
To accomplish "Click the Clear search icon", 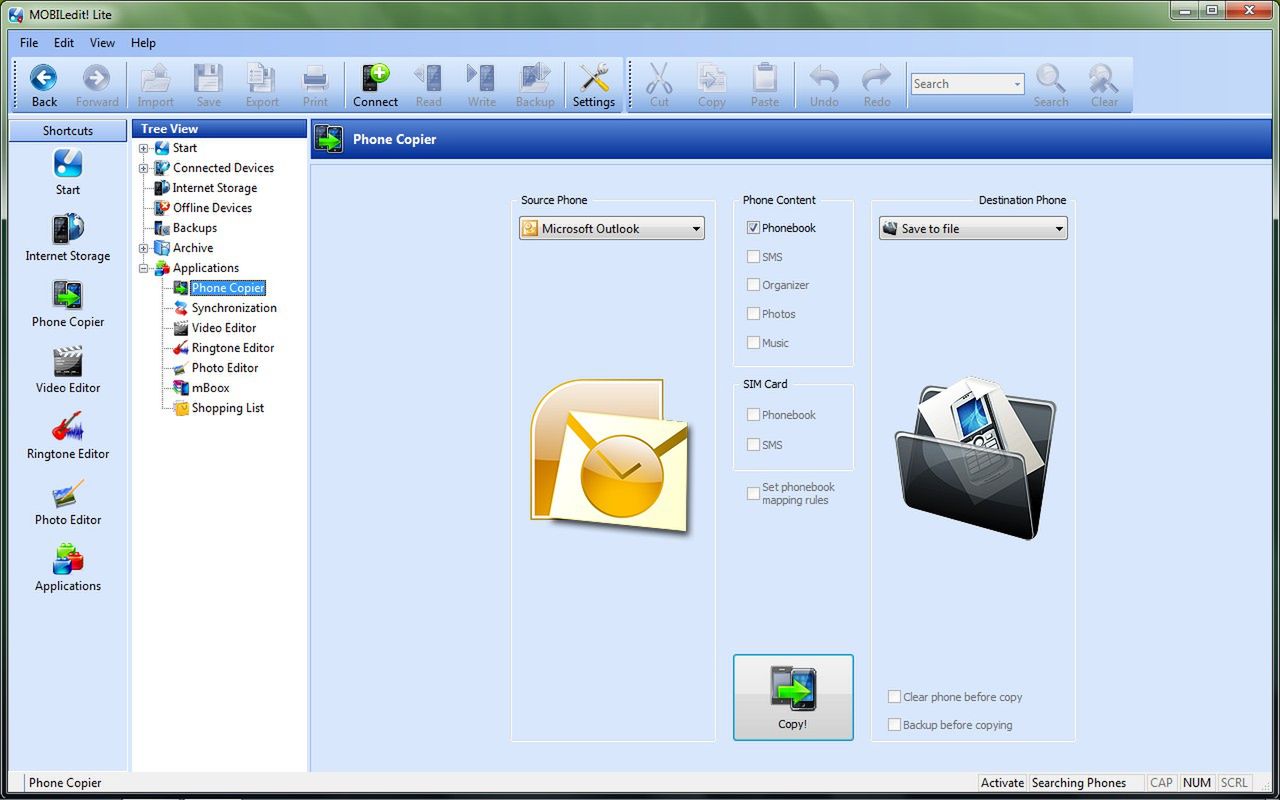I will [x=1104, y=85].
